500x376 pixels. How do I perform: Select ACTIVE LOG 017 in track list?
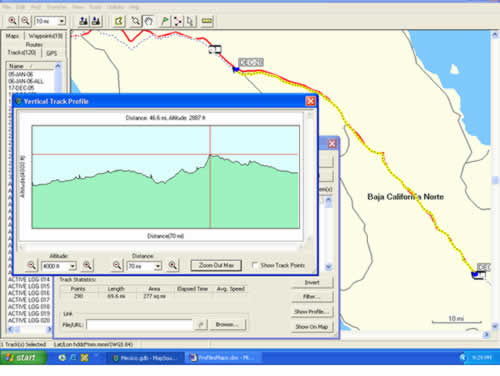[29, 300]
